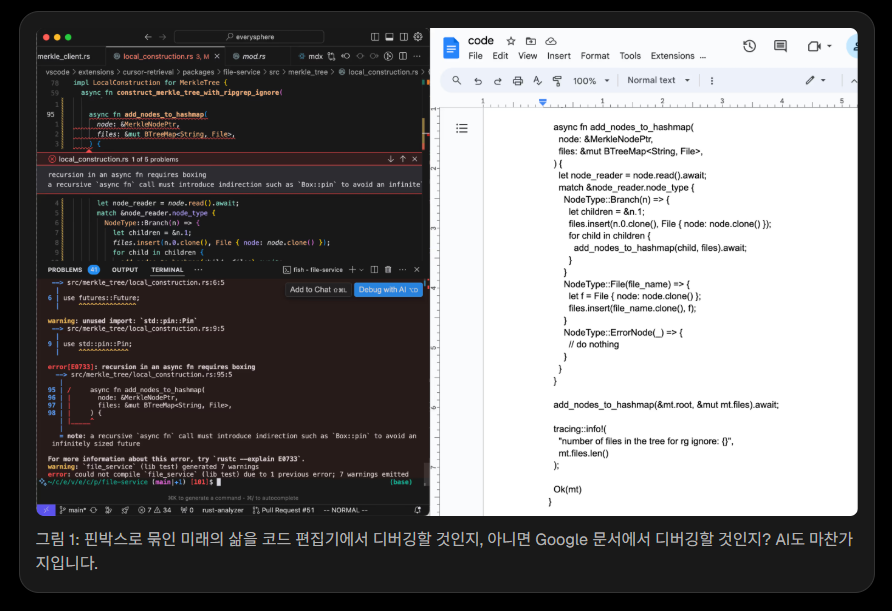Click the everysphere search box in the editor

pyautogui.click(x=249, y=37)
